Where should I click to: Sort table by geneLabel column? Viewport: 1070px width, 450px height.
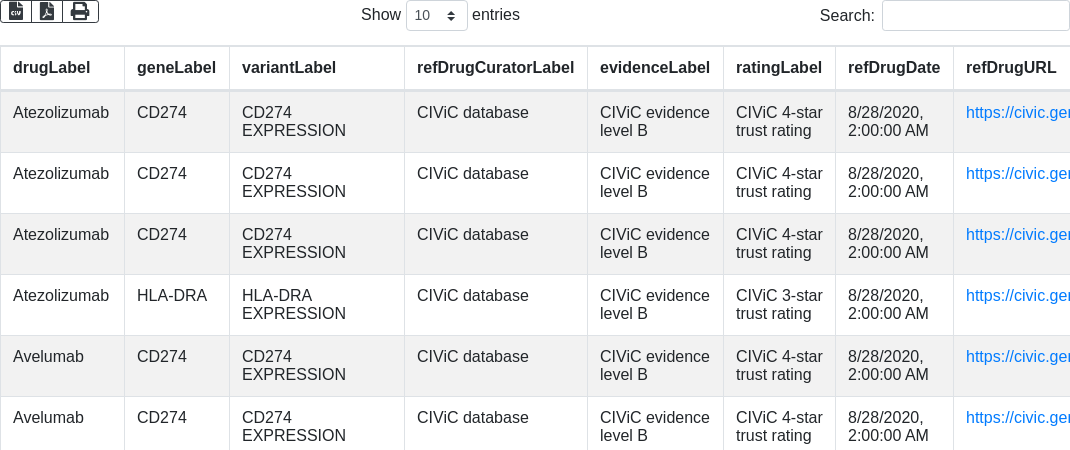[176, 68]
